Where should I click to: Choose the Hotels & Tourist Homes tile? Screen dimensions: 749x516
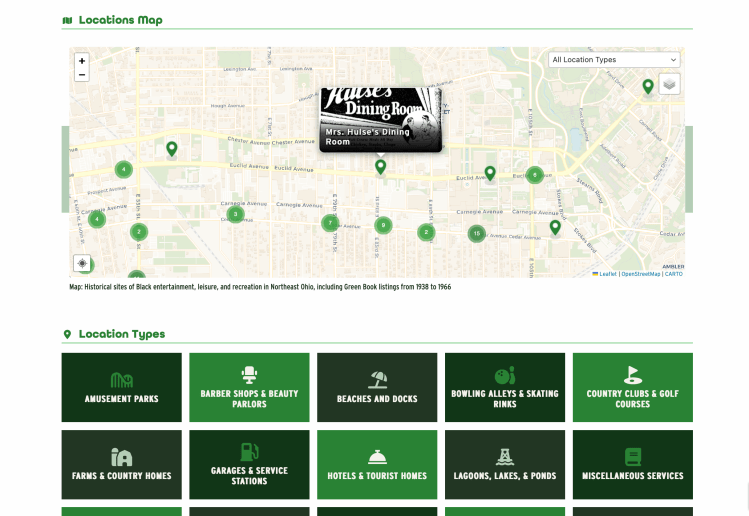(377, 465)
